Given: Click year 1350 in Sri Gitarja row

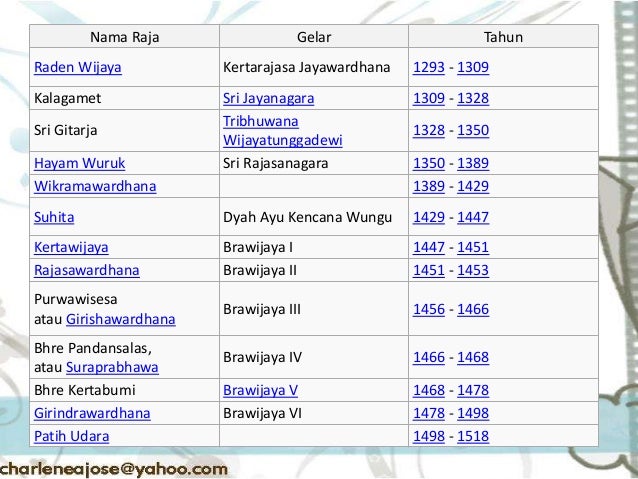Looking at the screenshot, I should click(x=473, y=130).
